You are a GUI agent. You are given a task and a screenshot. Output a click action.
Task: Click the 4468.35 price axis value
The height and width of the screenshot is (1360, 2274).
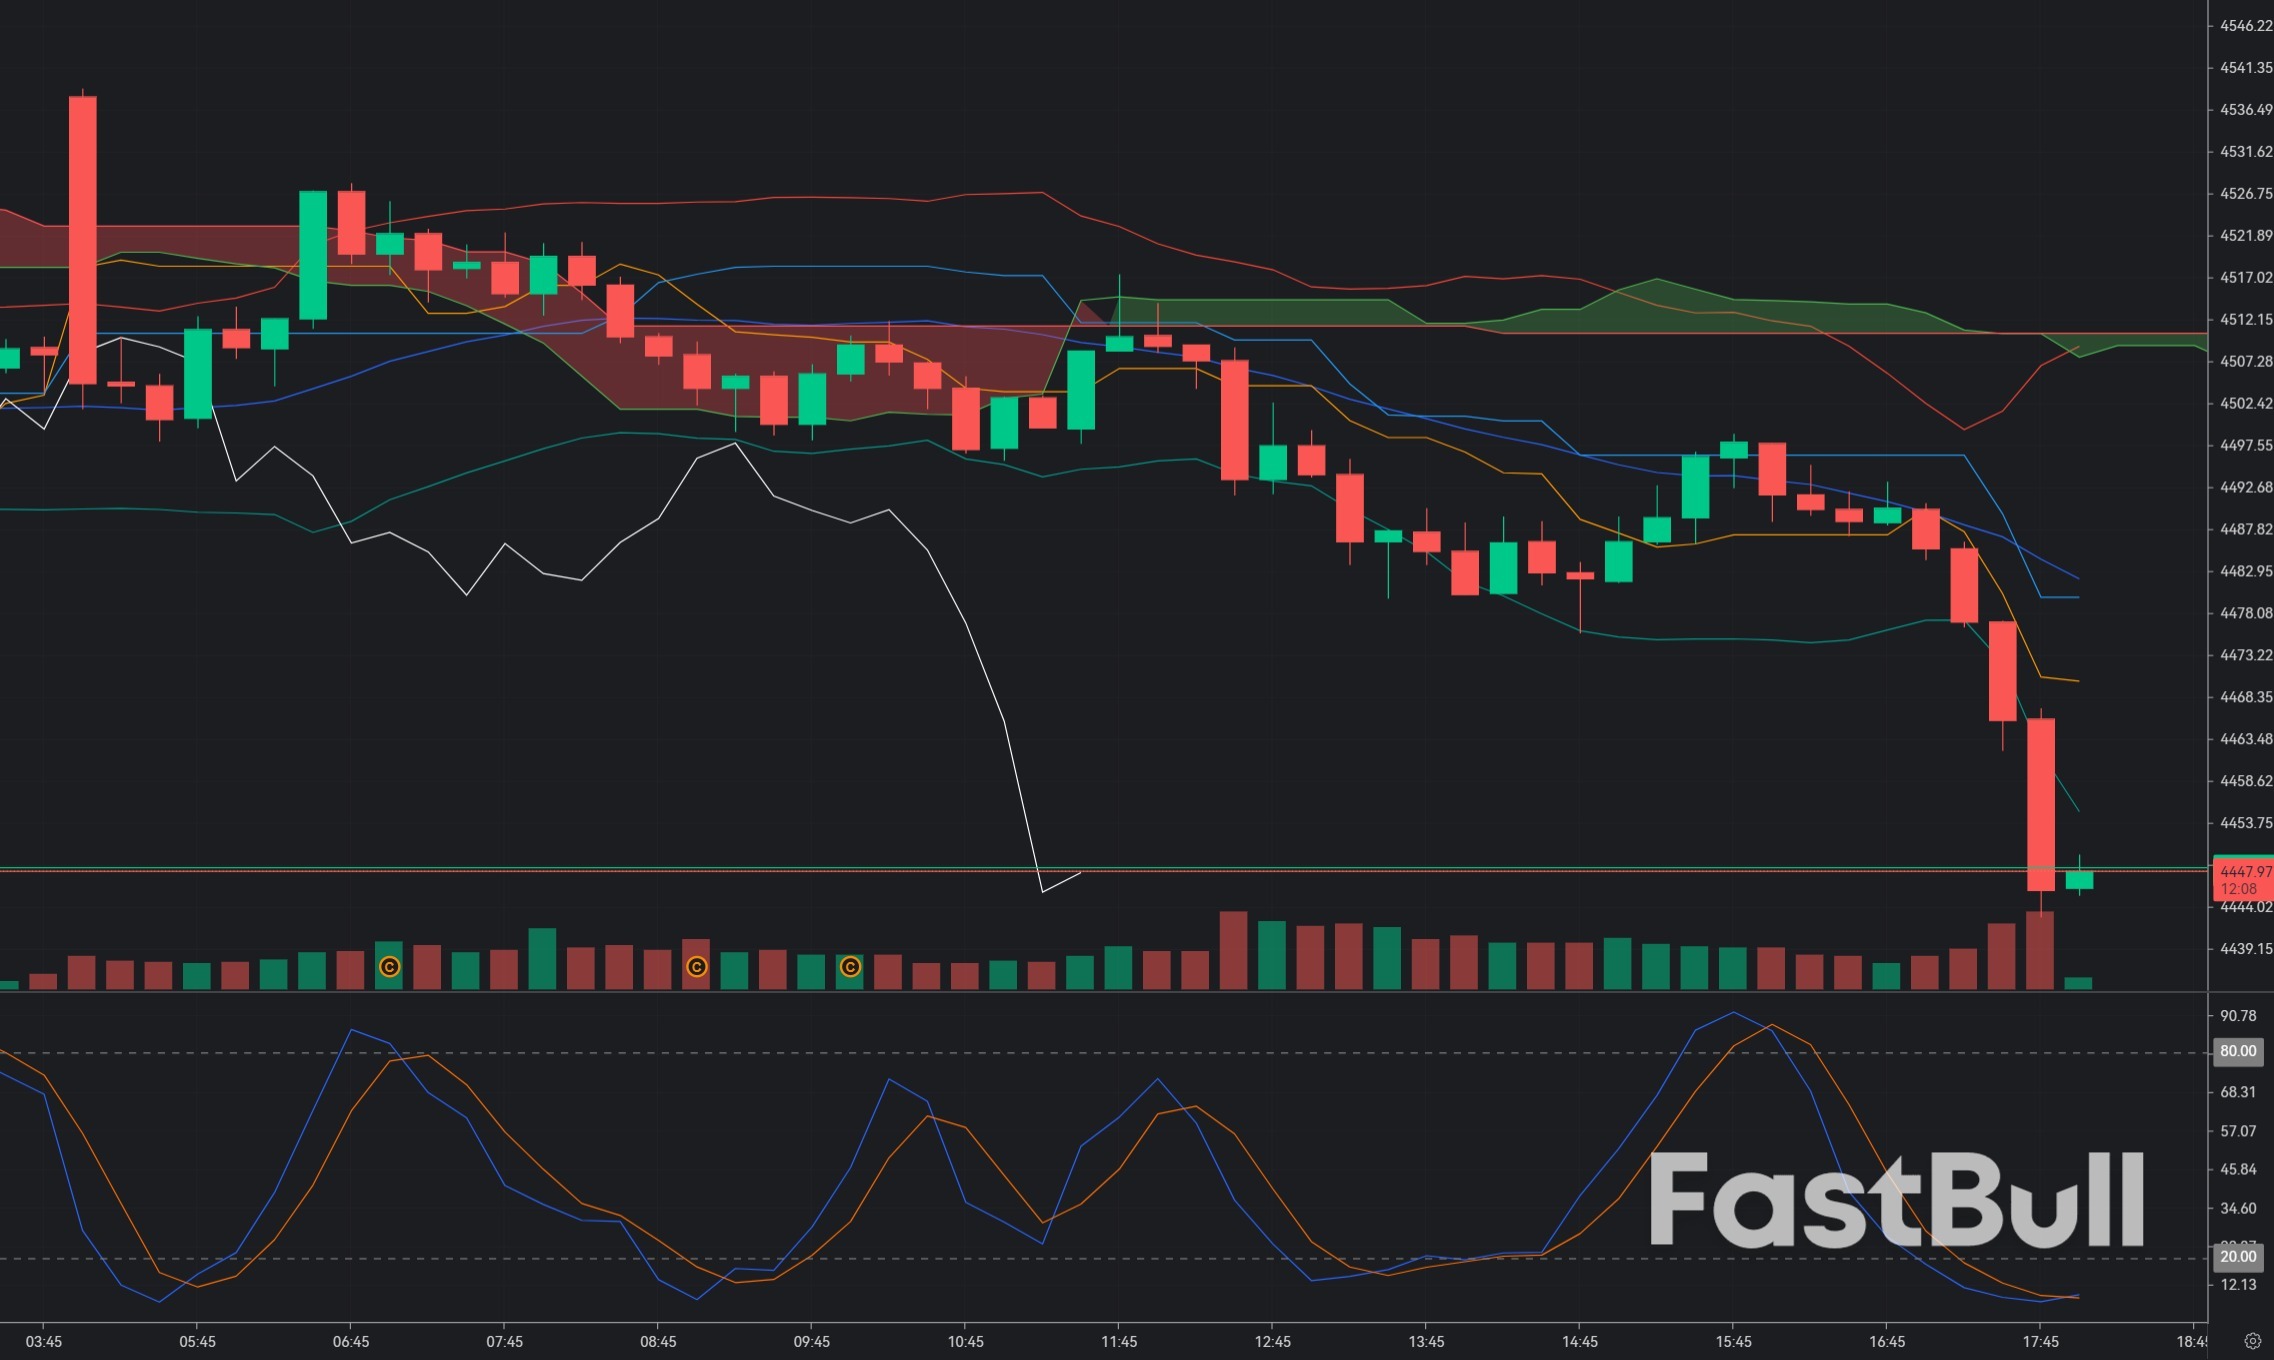coord(2246,697)
